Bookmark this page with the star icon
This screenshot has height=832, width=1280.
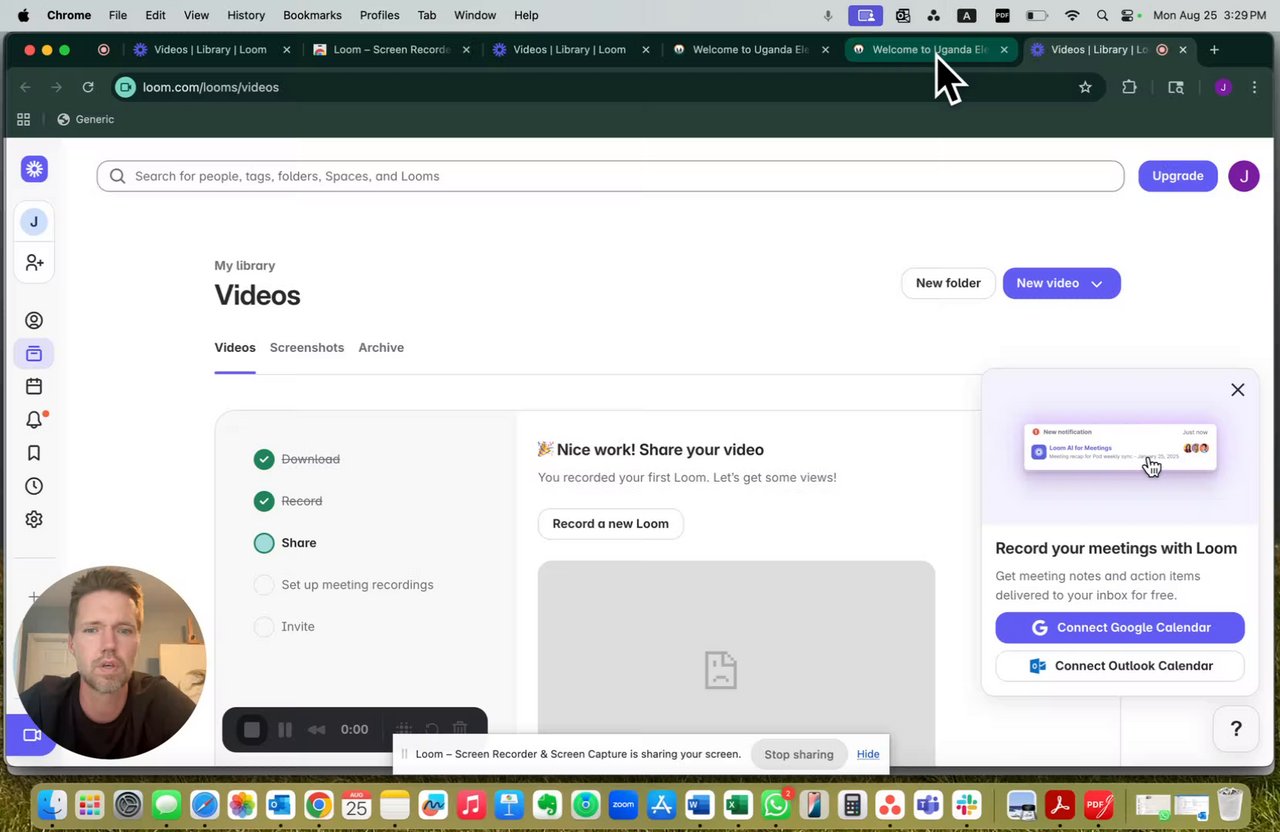pos(1085,87)
